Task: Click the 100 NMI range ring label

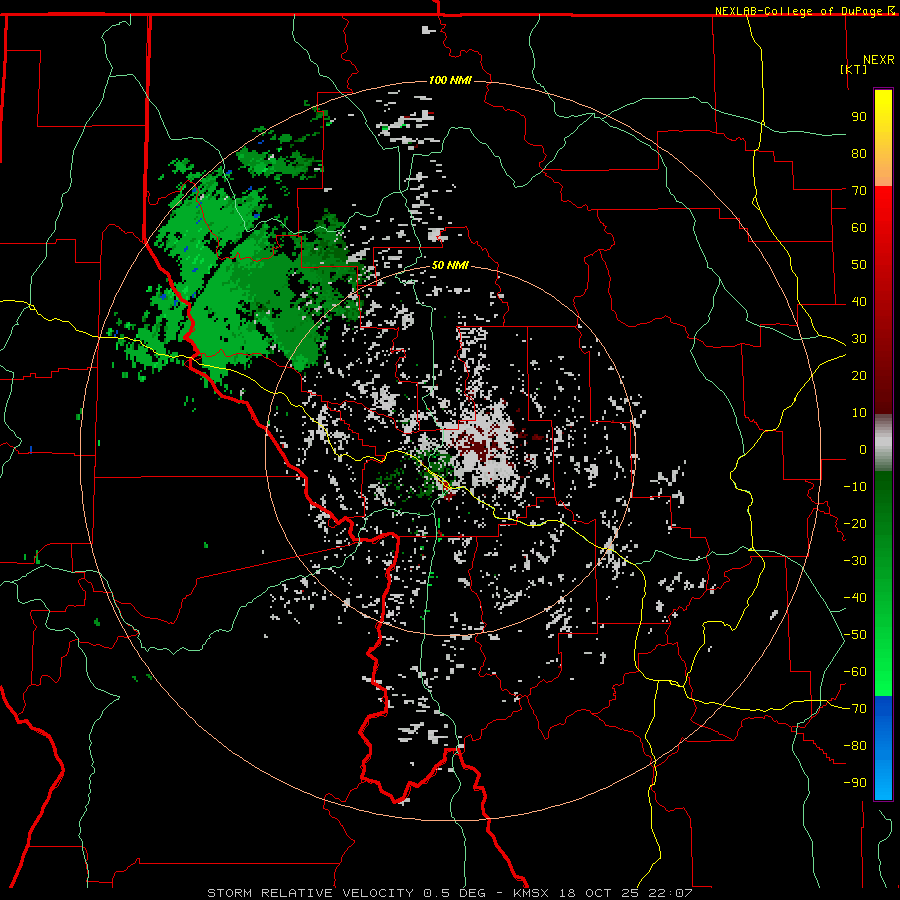Action: point(450,80)
